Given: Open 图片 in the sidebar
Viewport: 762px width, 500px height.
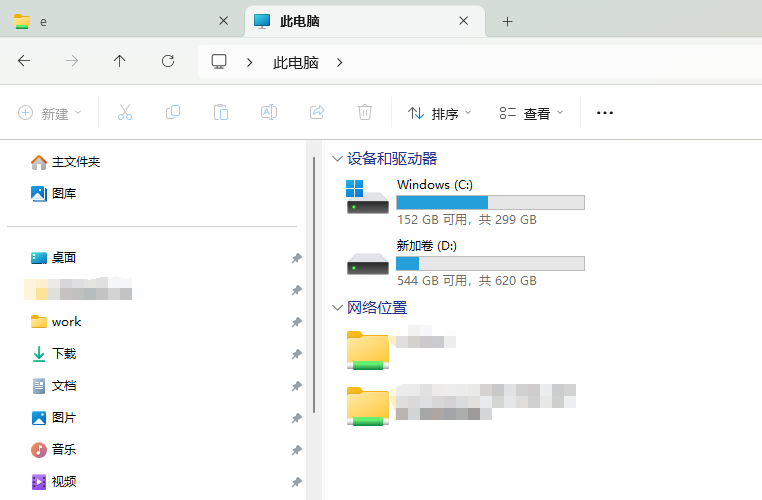Looking at the screenshot, I should tap(53, 417).
